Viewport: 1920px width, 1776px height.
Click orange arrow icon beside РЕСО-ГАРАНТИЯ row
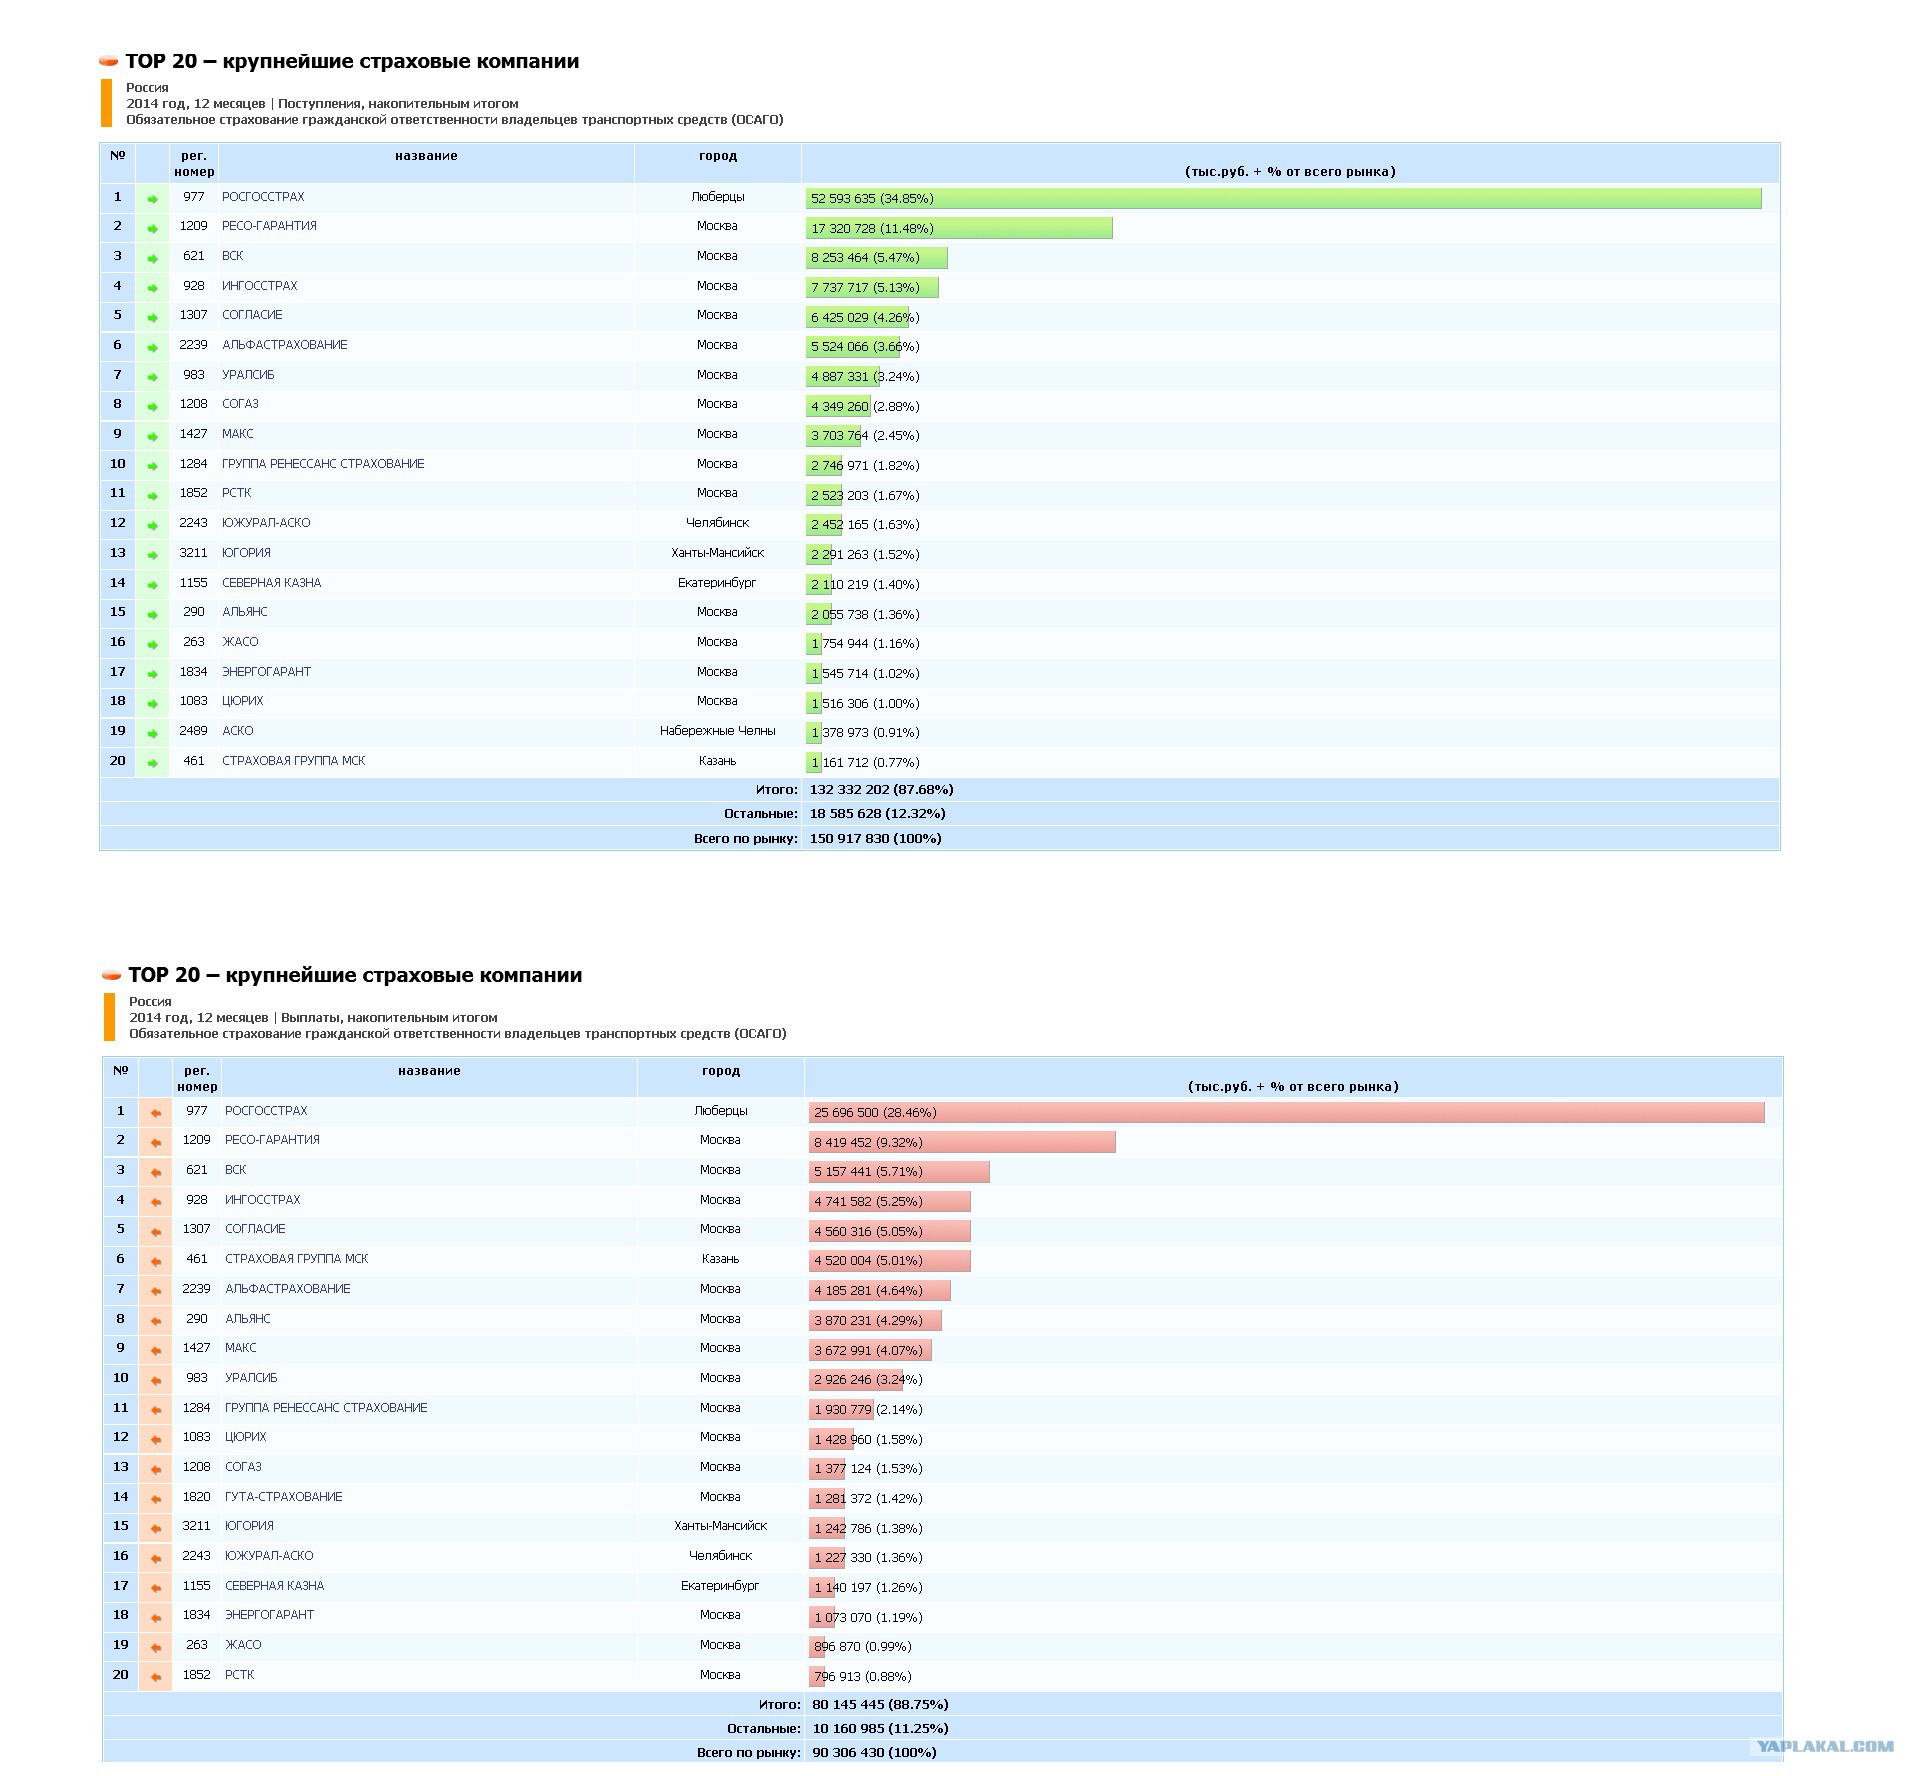(x=156, y=1142)
